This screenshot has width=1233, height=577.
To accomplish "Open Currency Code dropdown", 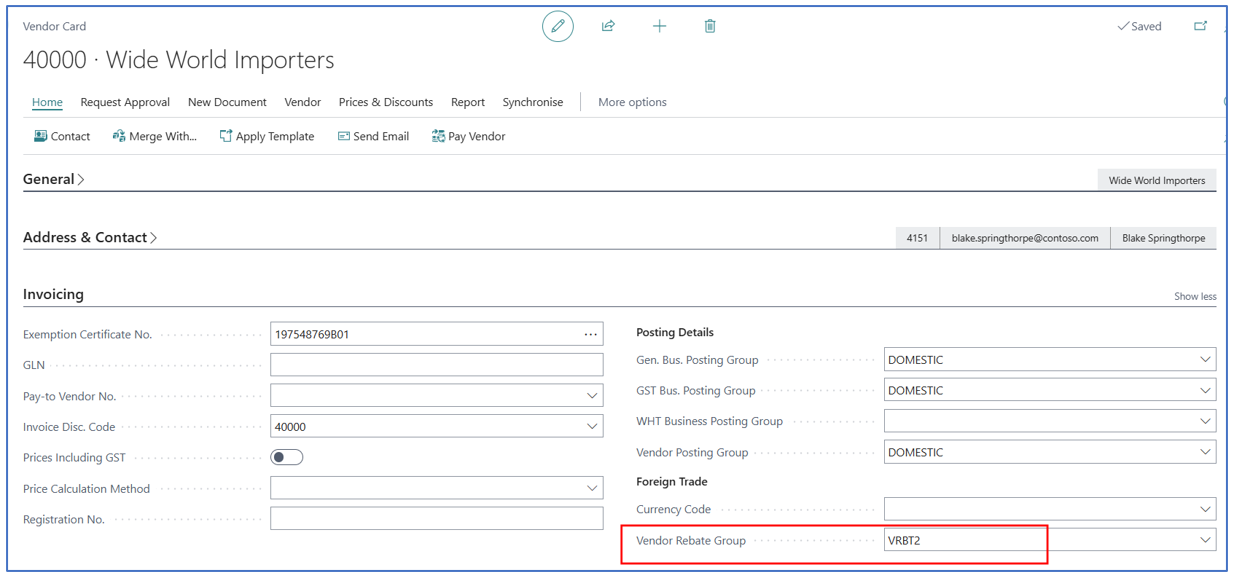I will tap(1204, 509).
